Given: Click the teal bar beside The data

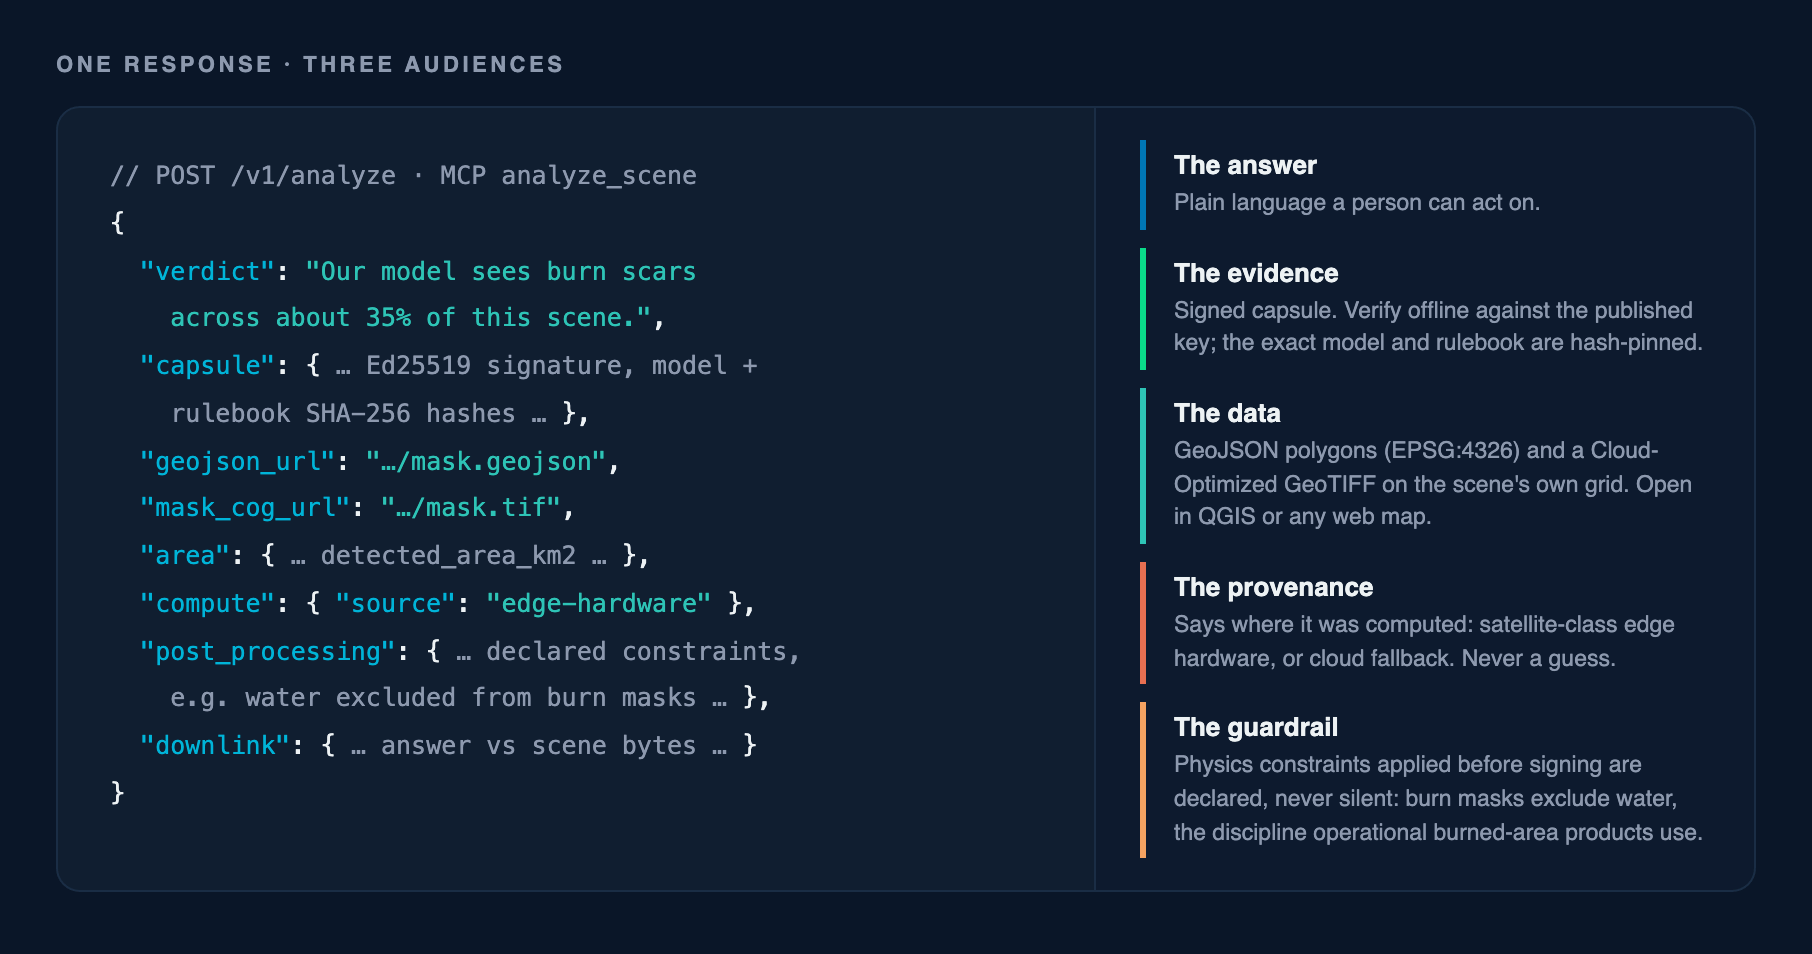Looking at the screenshot, I should pyautogui.click(x=1143, y=466).
